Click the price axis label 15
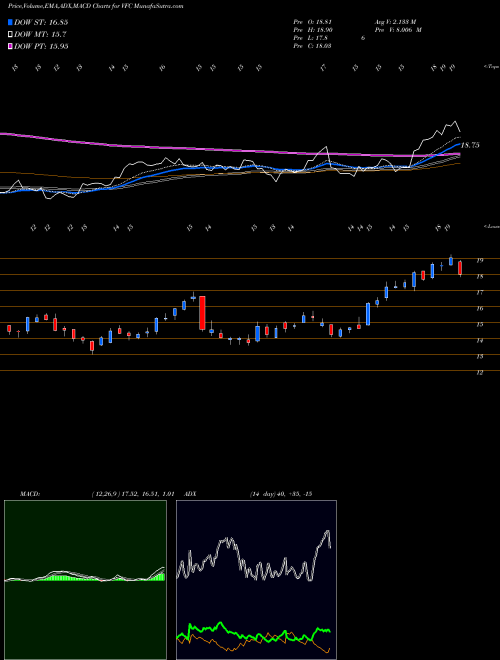This screenshot has height=660, width=500. tap(479, 325)
